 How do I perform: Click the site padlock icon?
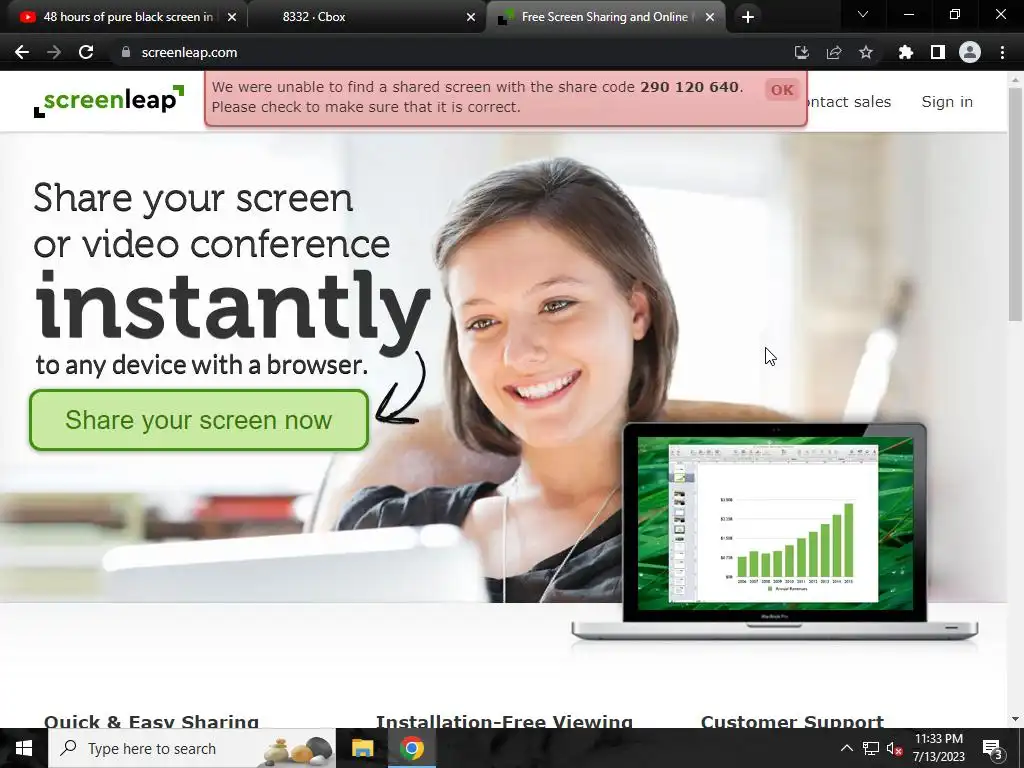(126, 52)
